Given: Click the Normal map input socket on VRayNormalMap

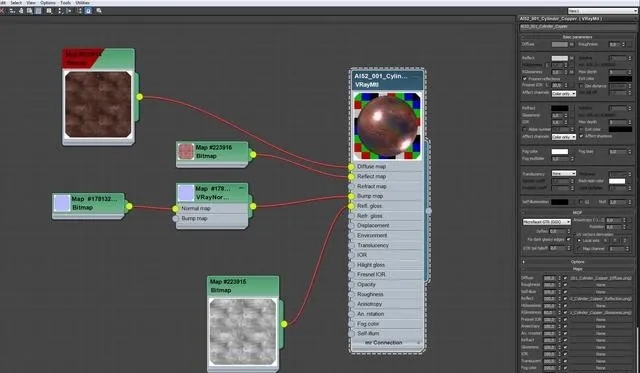Looking at the screenshot, I should click(176, 209).
